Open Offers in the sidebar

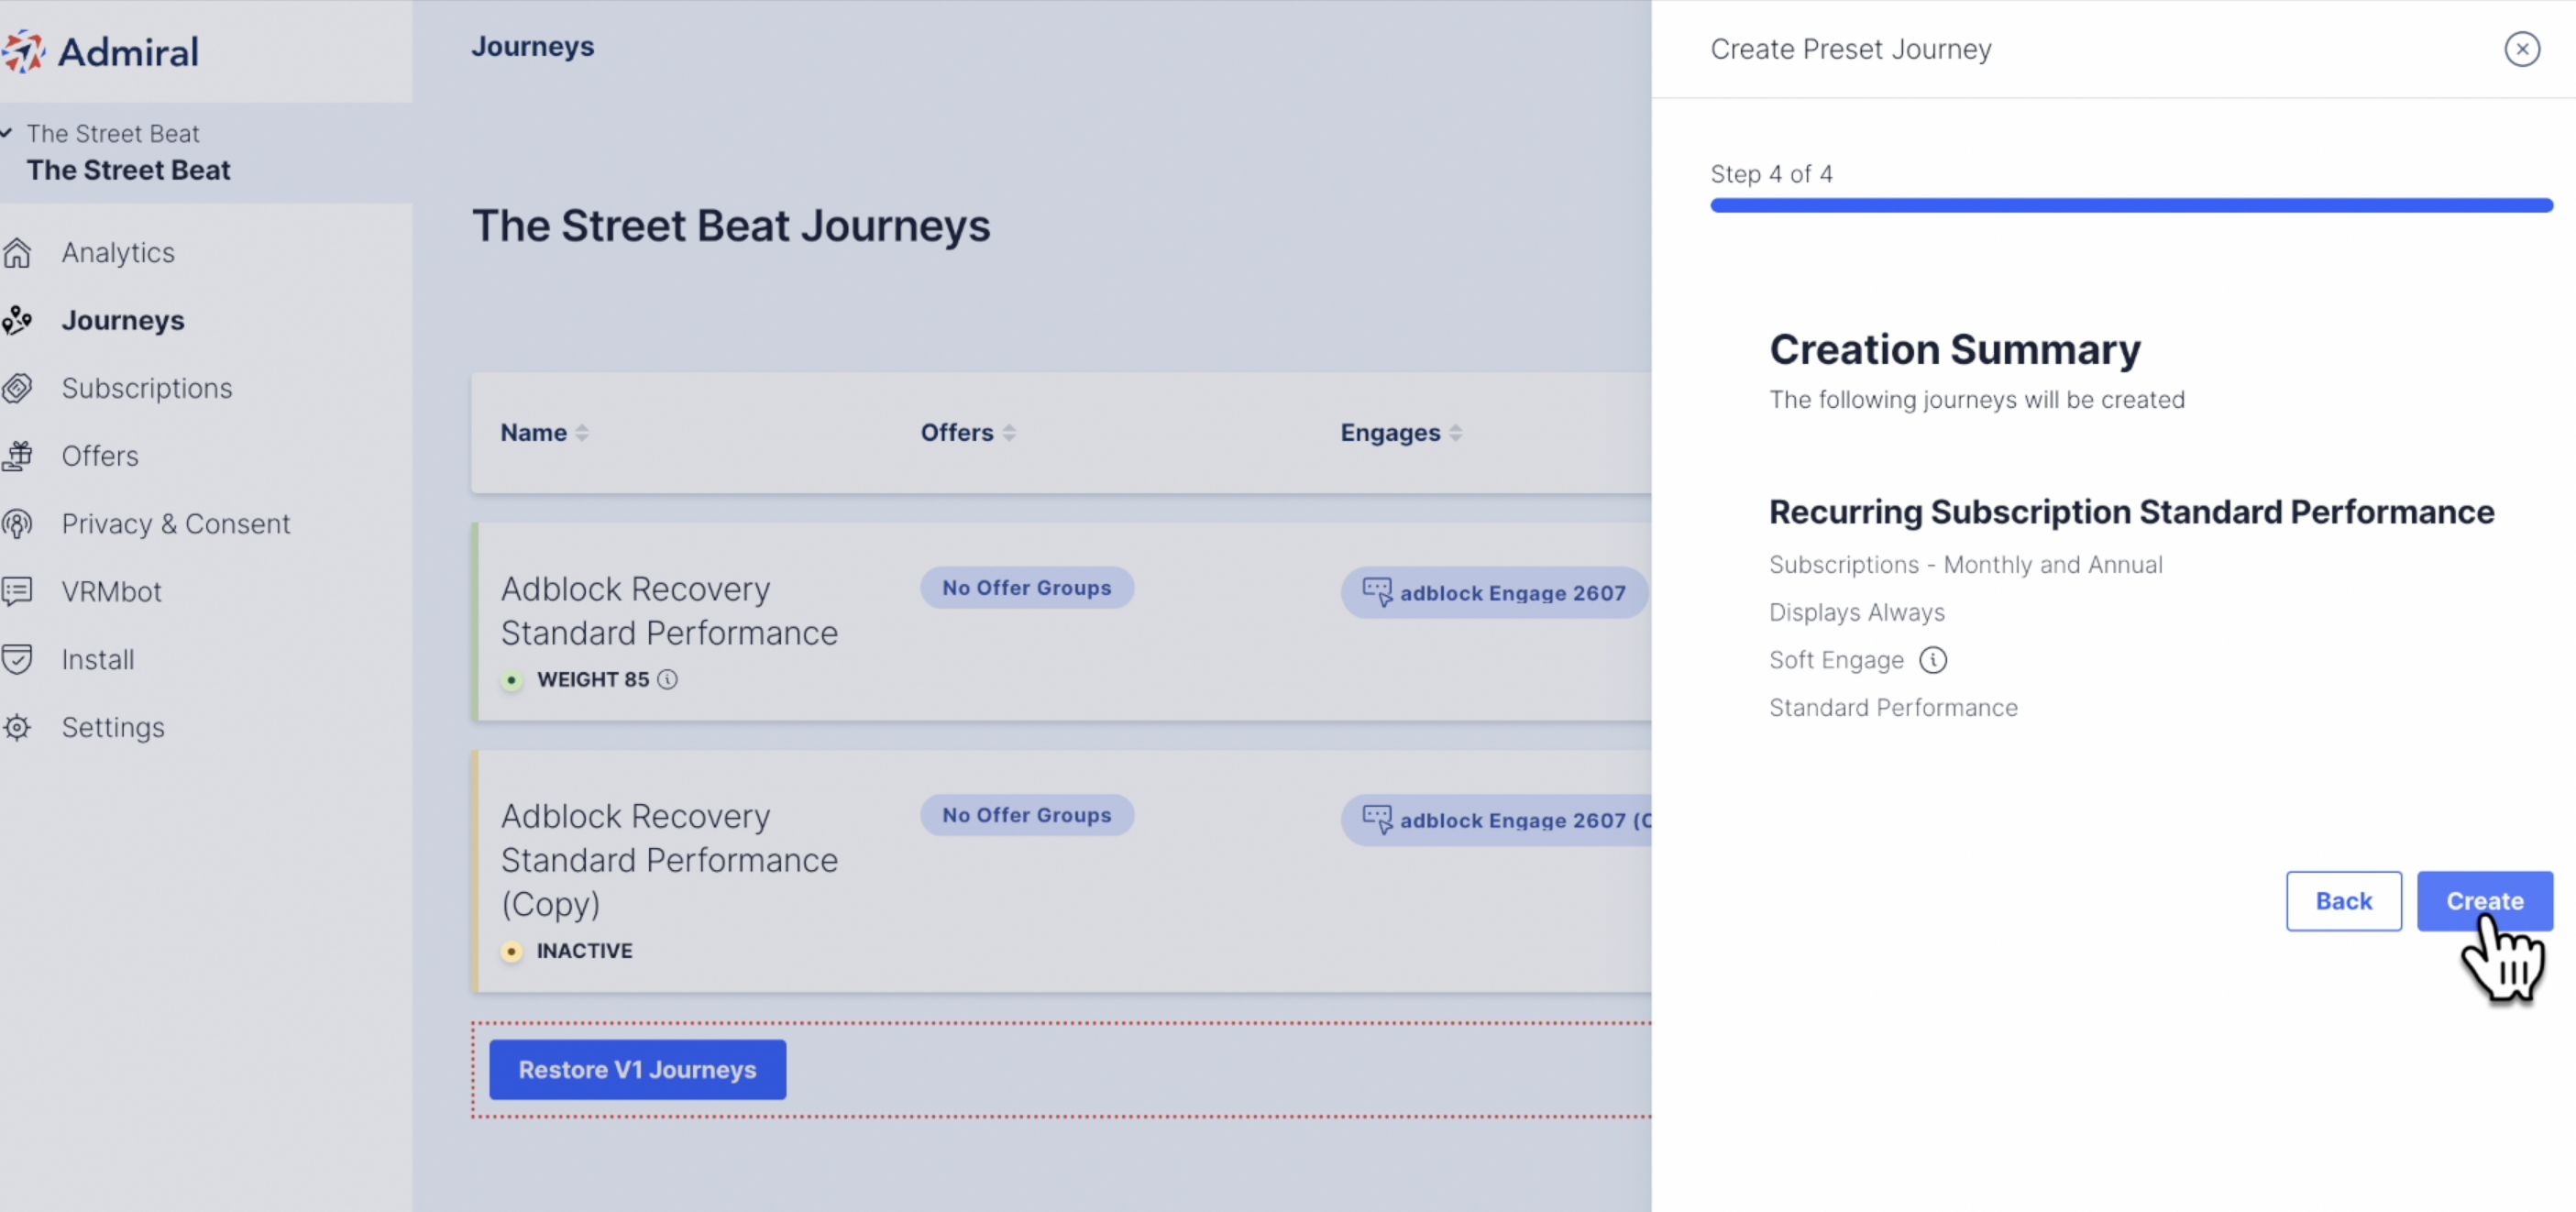pos(100,456)
